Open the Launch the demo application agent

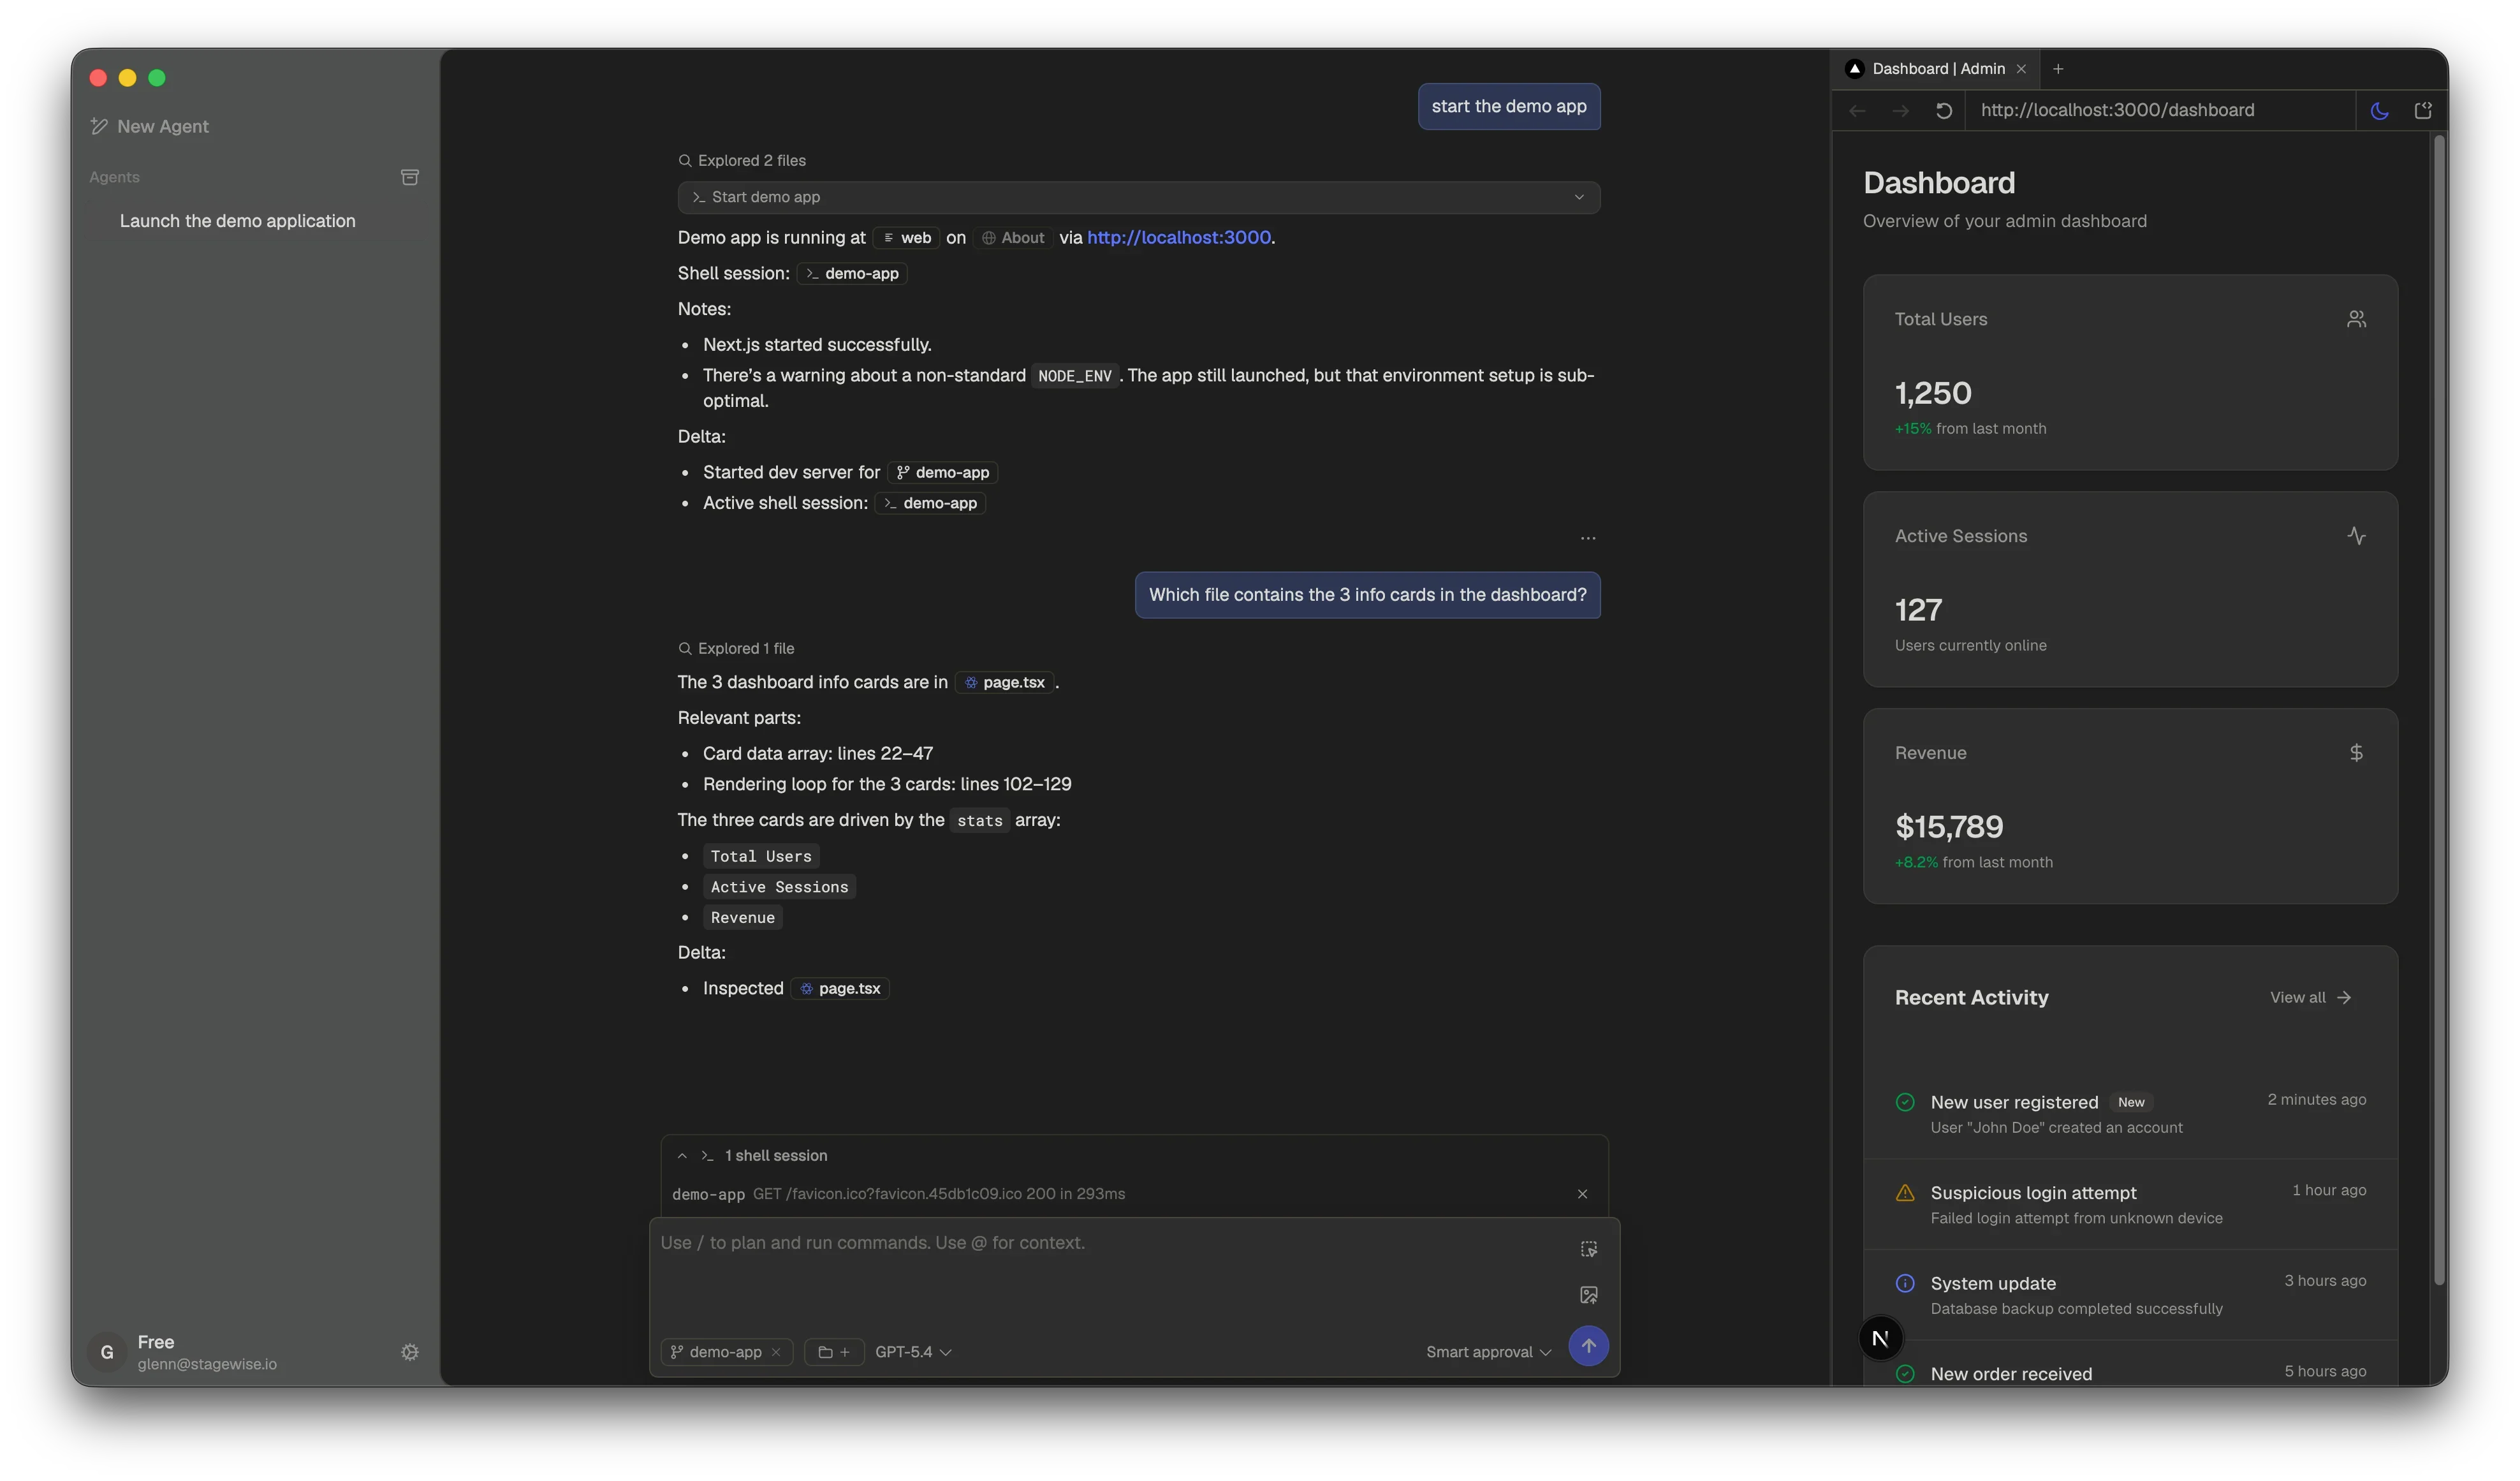237,221
